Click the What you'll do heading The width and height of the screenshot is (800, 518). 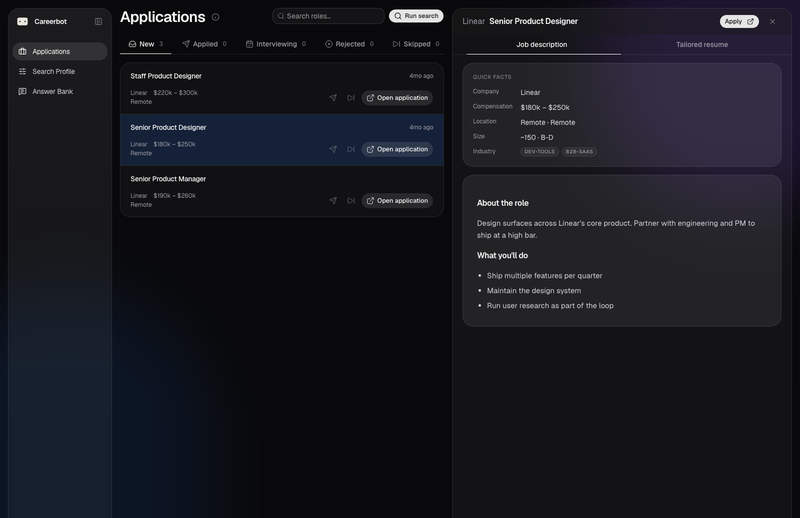[x=503, y=256]
